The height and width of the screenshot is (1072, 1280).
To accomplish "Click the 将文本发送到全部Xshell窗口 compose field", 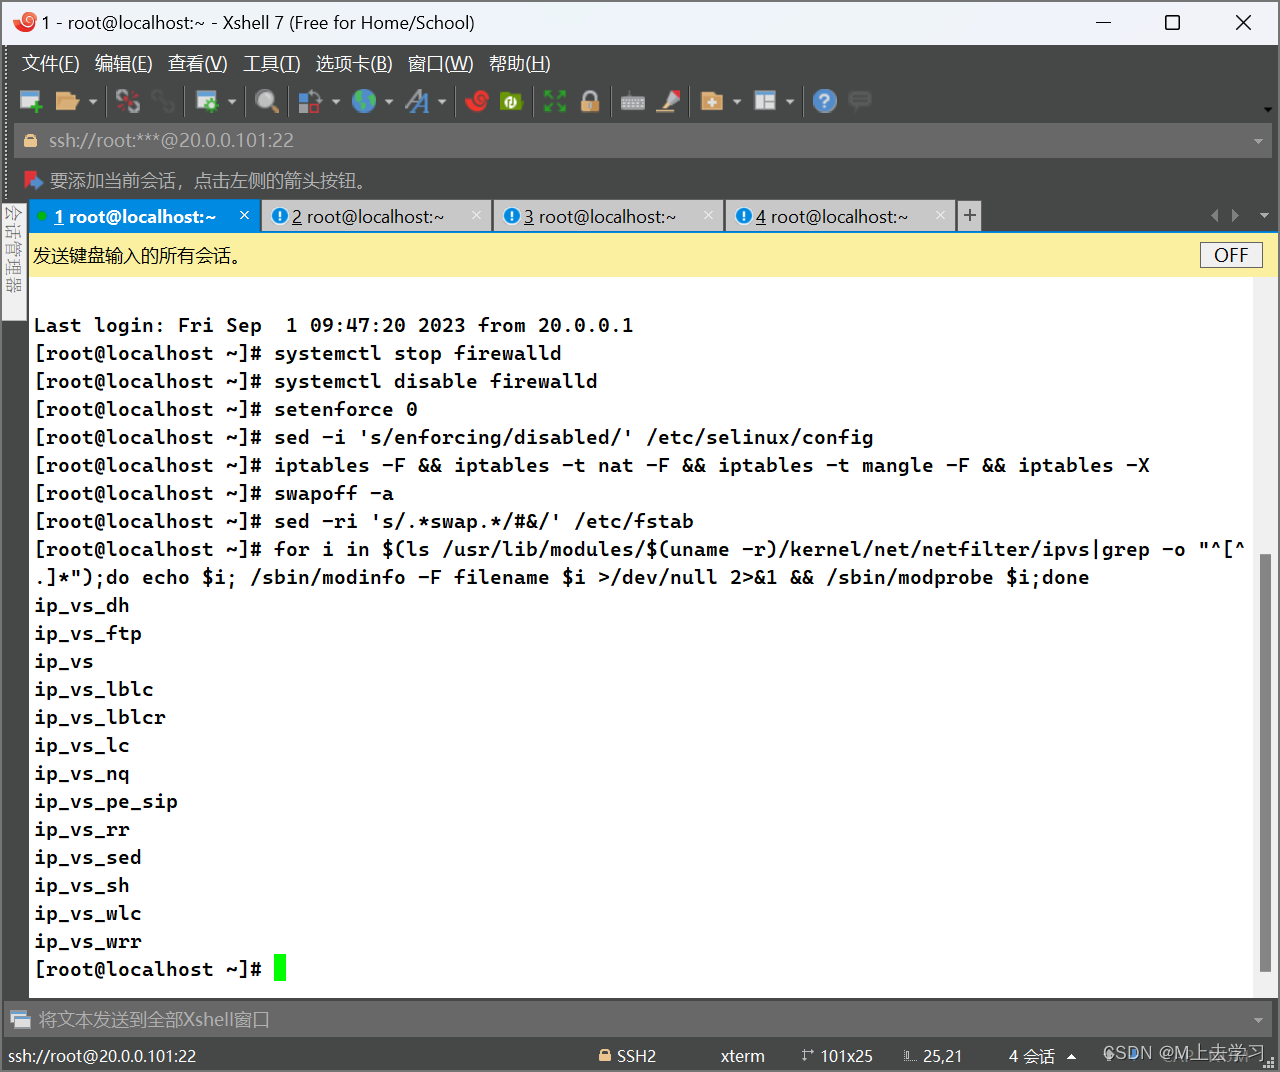I will point(642,1020).
